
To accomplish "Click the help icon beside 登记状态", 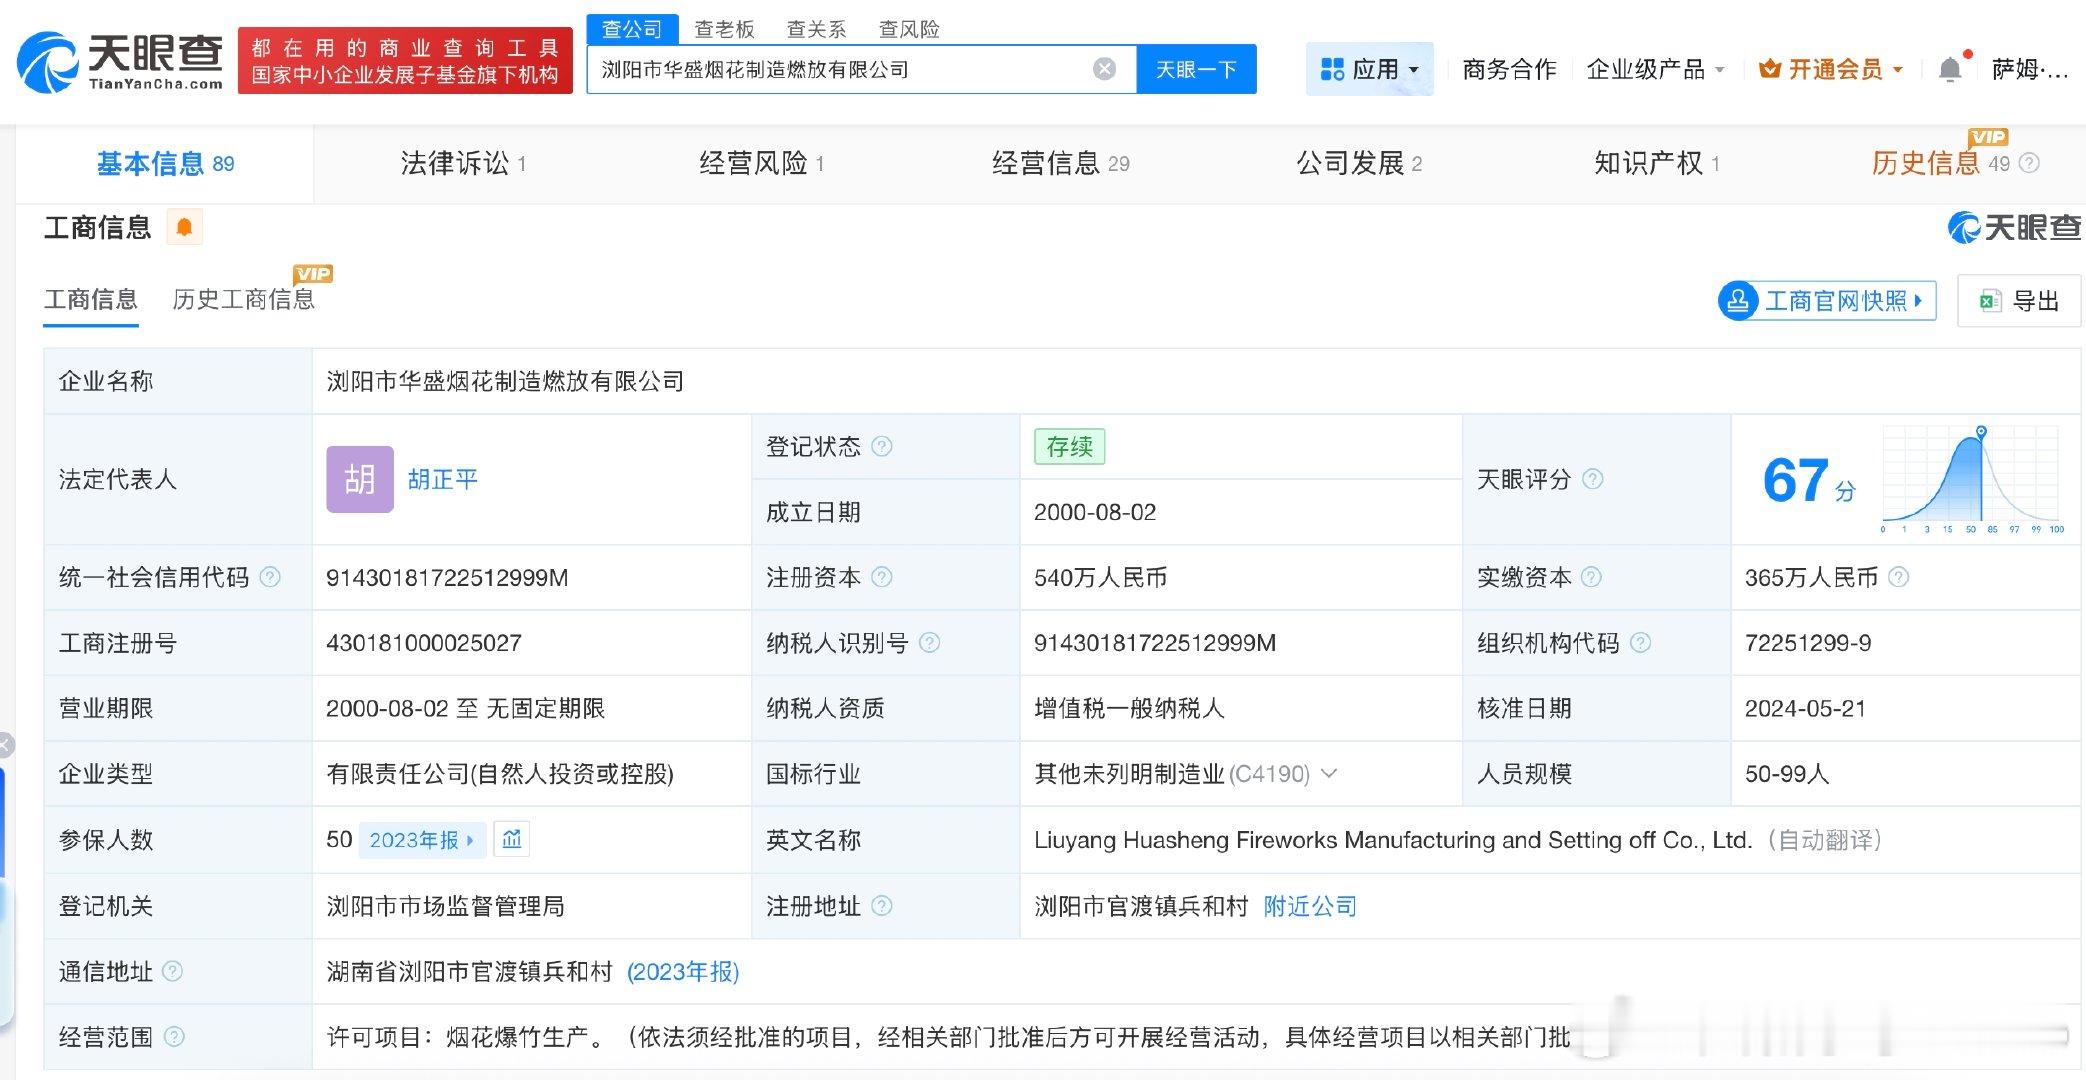I will [881, 446].
